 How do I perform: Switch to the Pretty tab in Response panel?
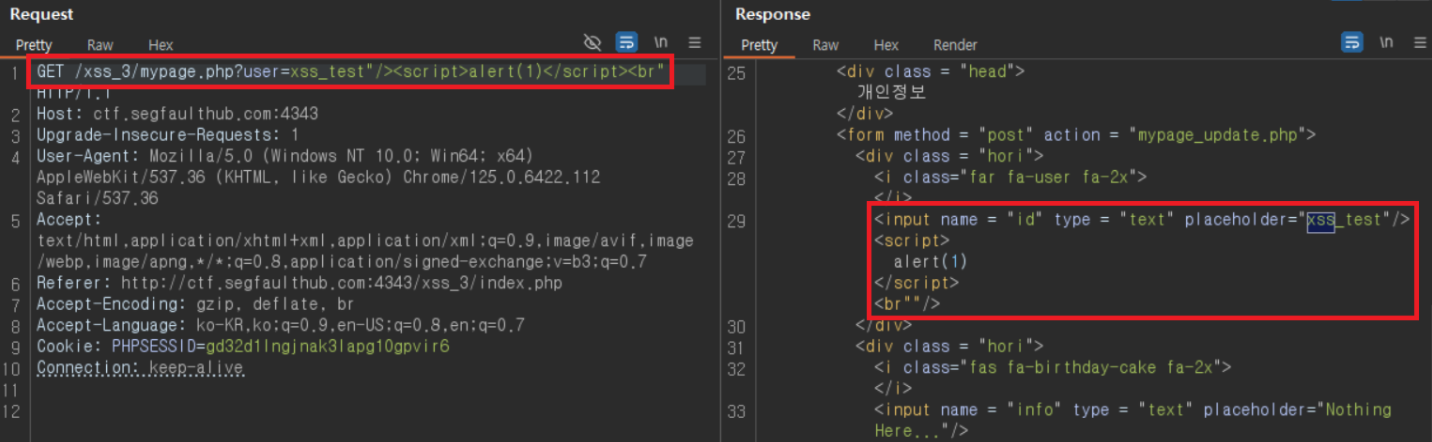click(x=759, y=45)
